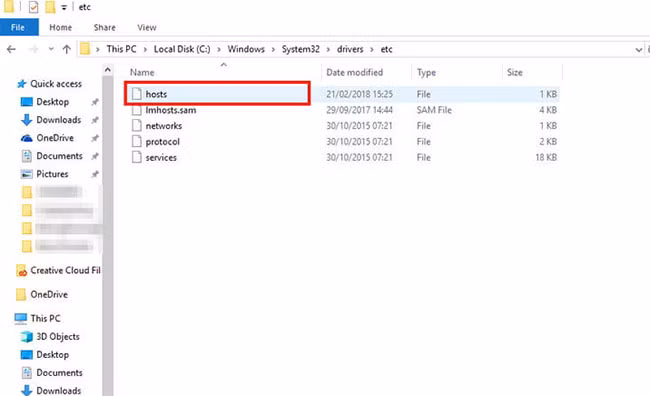650x396 pixels.
Task: Expand the address bar history dropdown
Action: 638,50
